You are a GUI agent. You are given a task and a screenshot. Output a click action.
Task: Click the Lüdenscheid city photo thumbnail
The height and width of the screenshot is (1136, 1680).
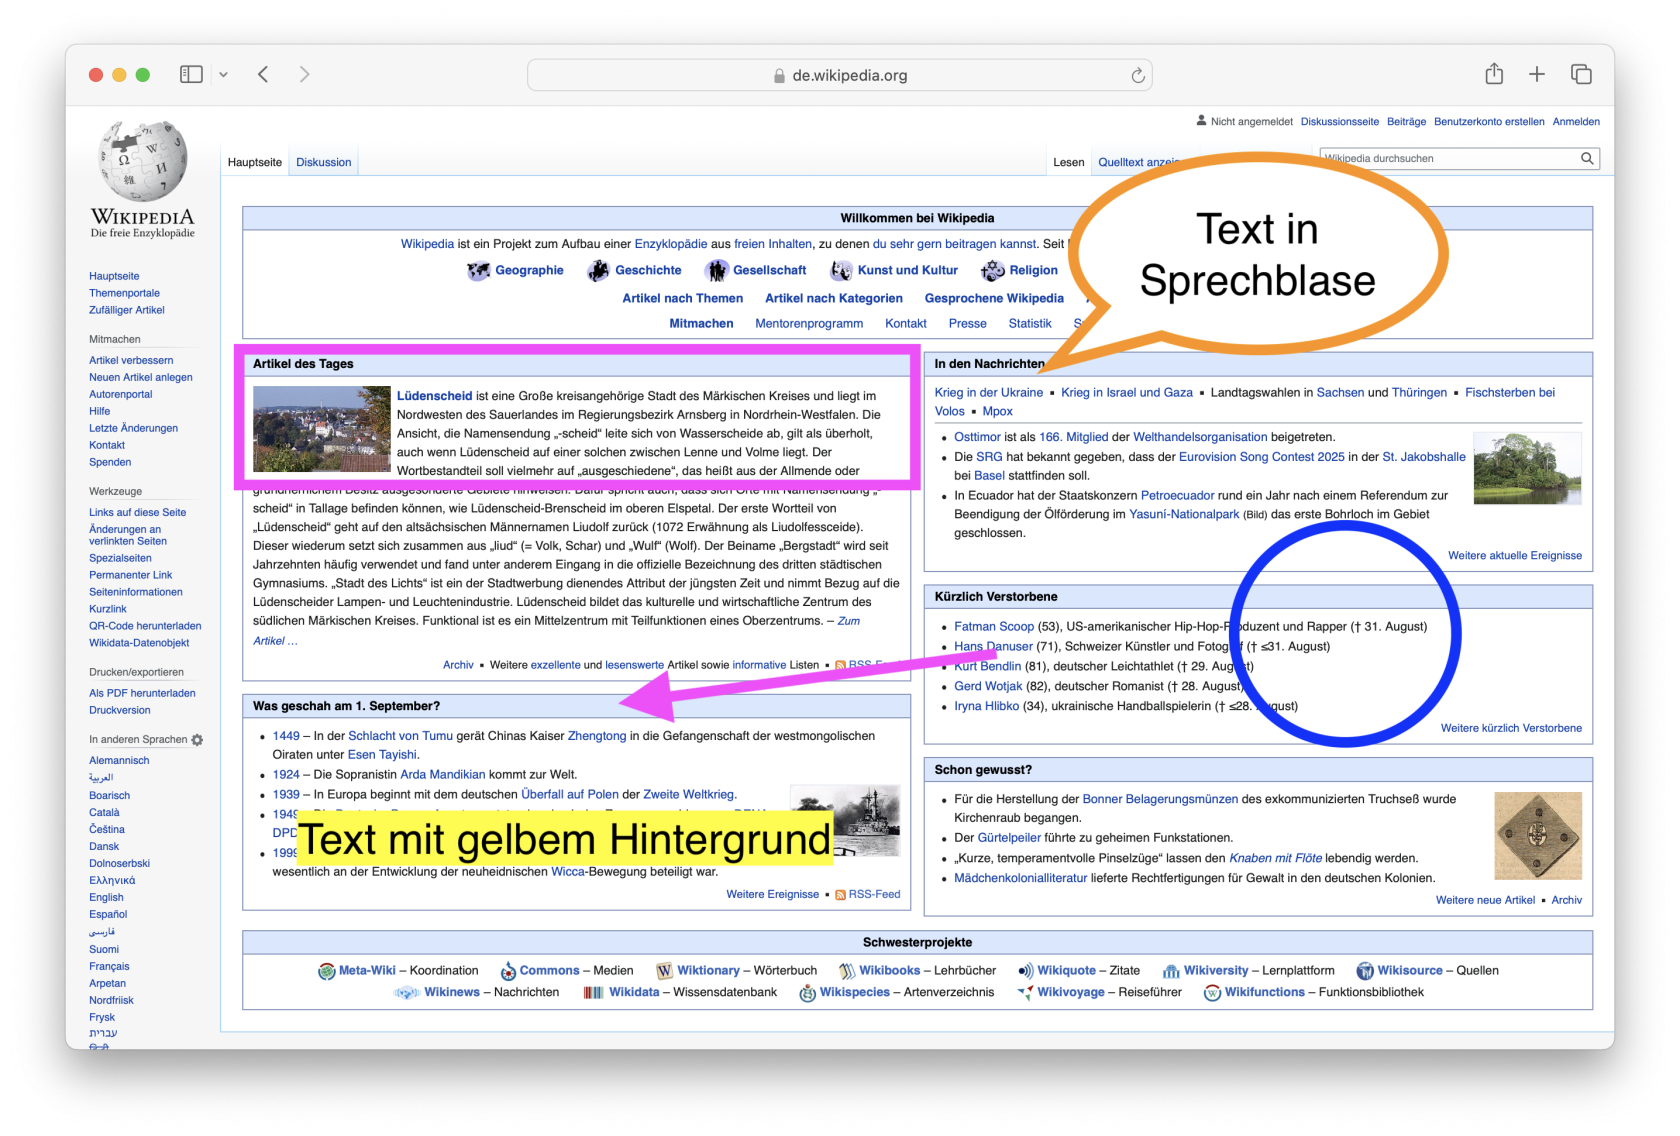pos(321,428)
